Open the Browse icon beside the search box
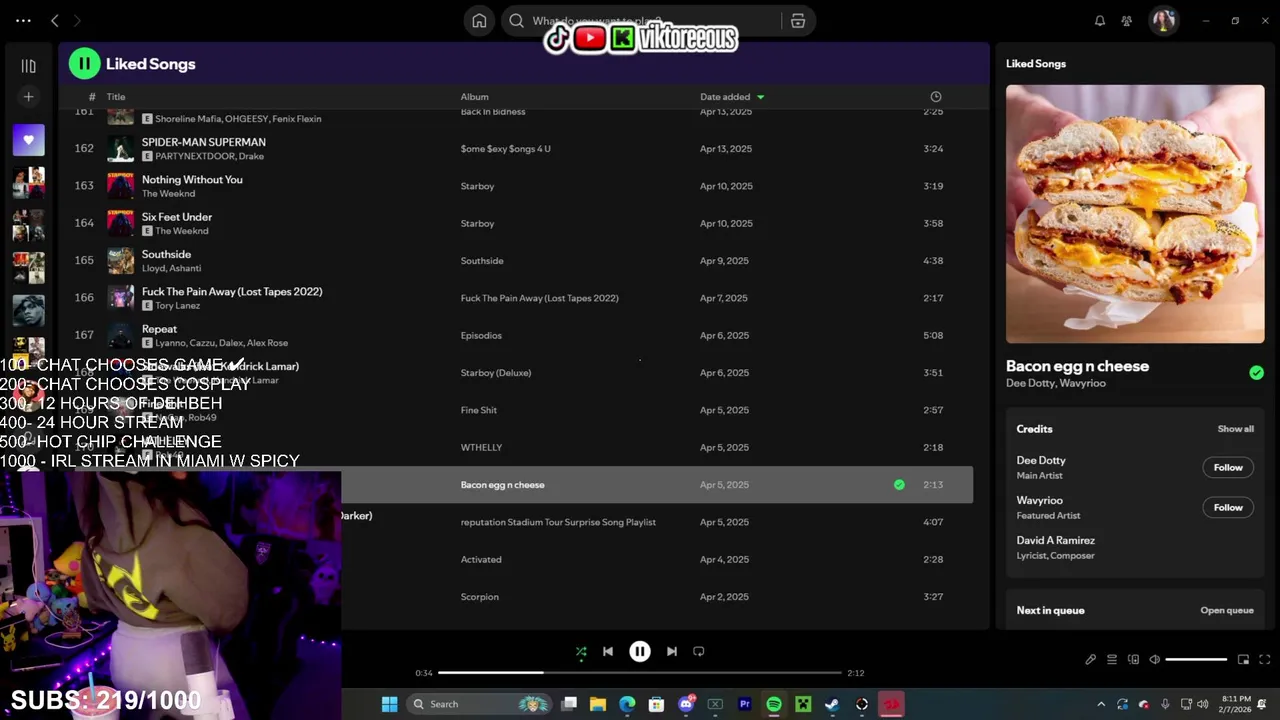 click(x=798, y=21)
